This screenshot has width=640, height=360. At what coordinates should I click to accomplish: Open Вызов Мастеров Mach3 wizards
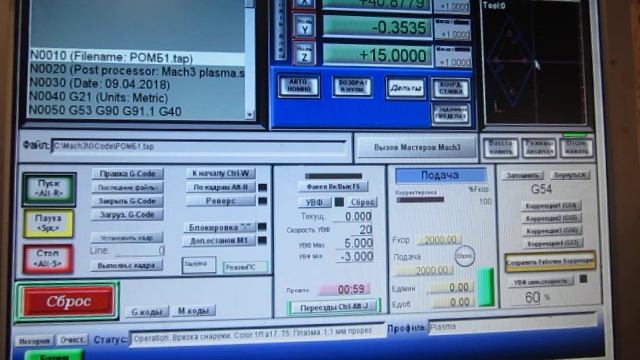pyautogui.click(x=417, y=148)
